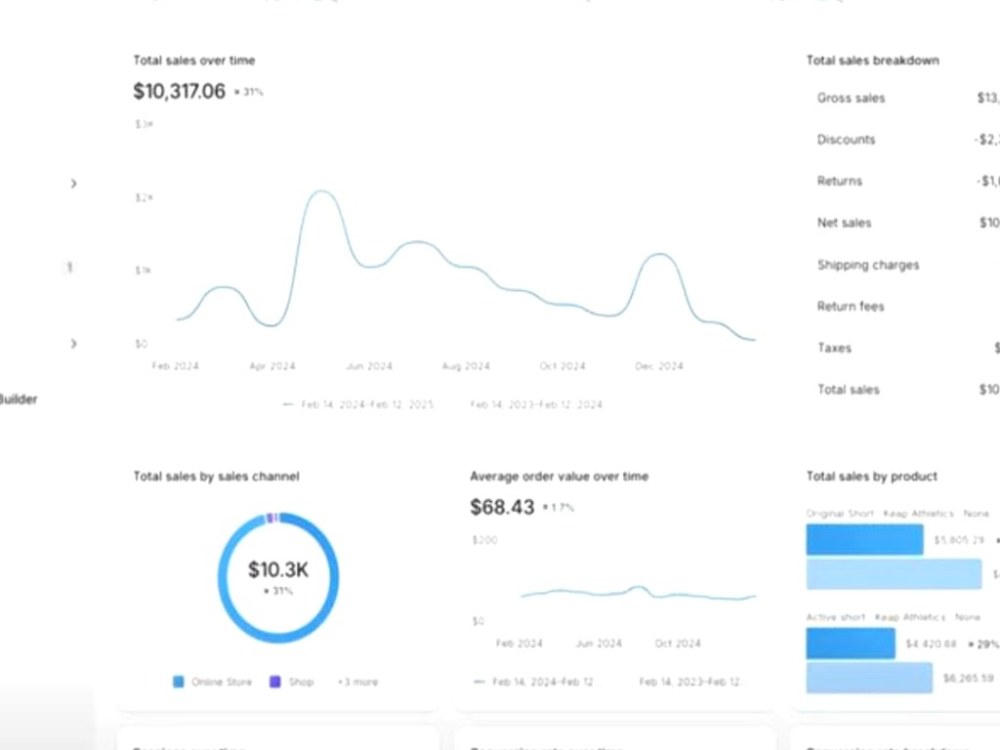Expand the lower sidebar chevron
The height and width of the screenshot is (750, 1000).
click(x=73, y=344)
